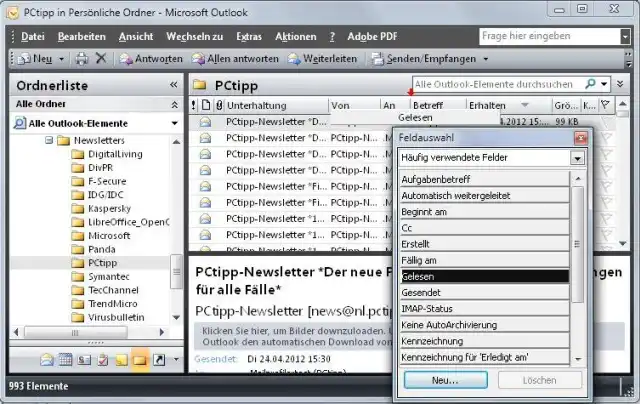
Task: Open the Notes view icon
Action: pos(120,359)
